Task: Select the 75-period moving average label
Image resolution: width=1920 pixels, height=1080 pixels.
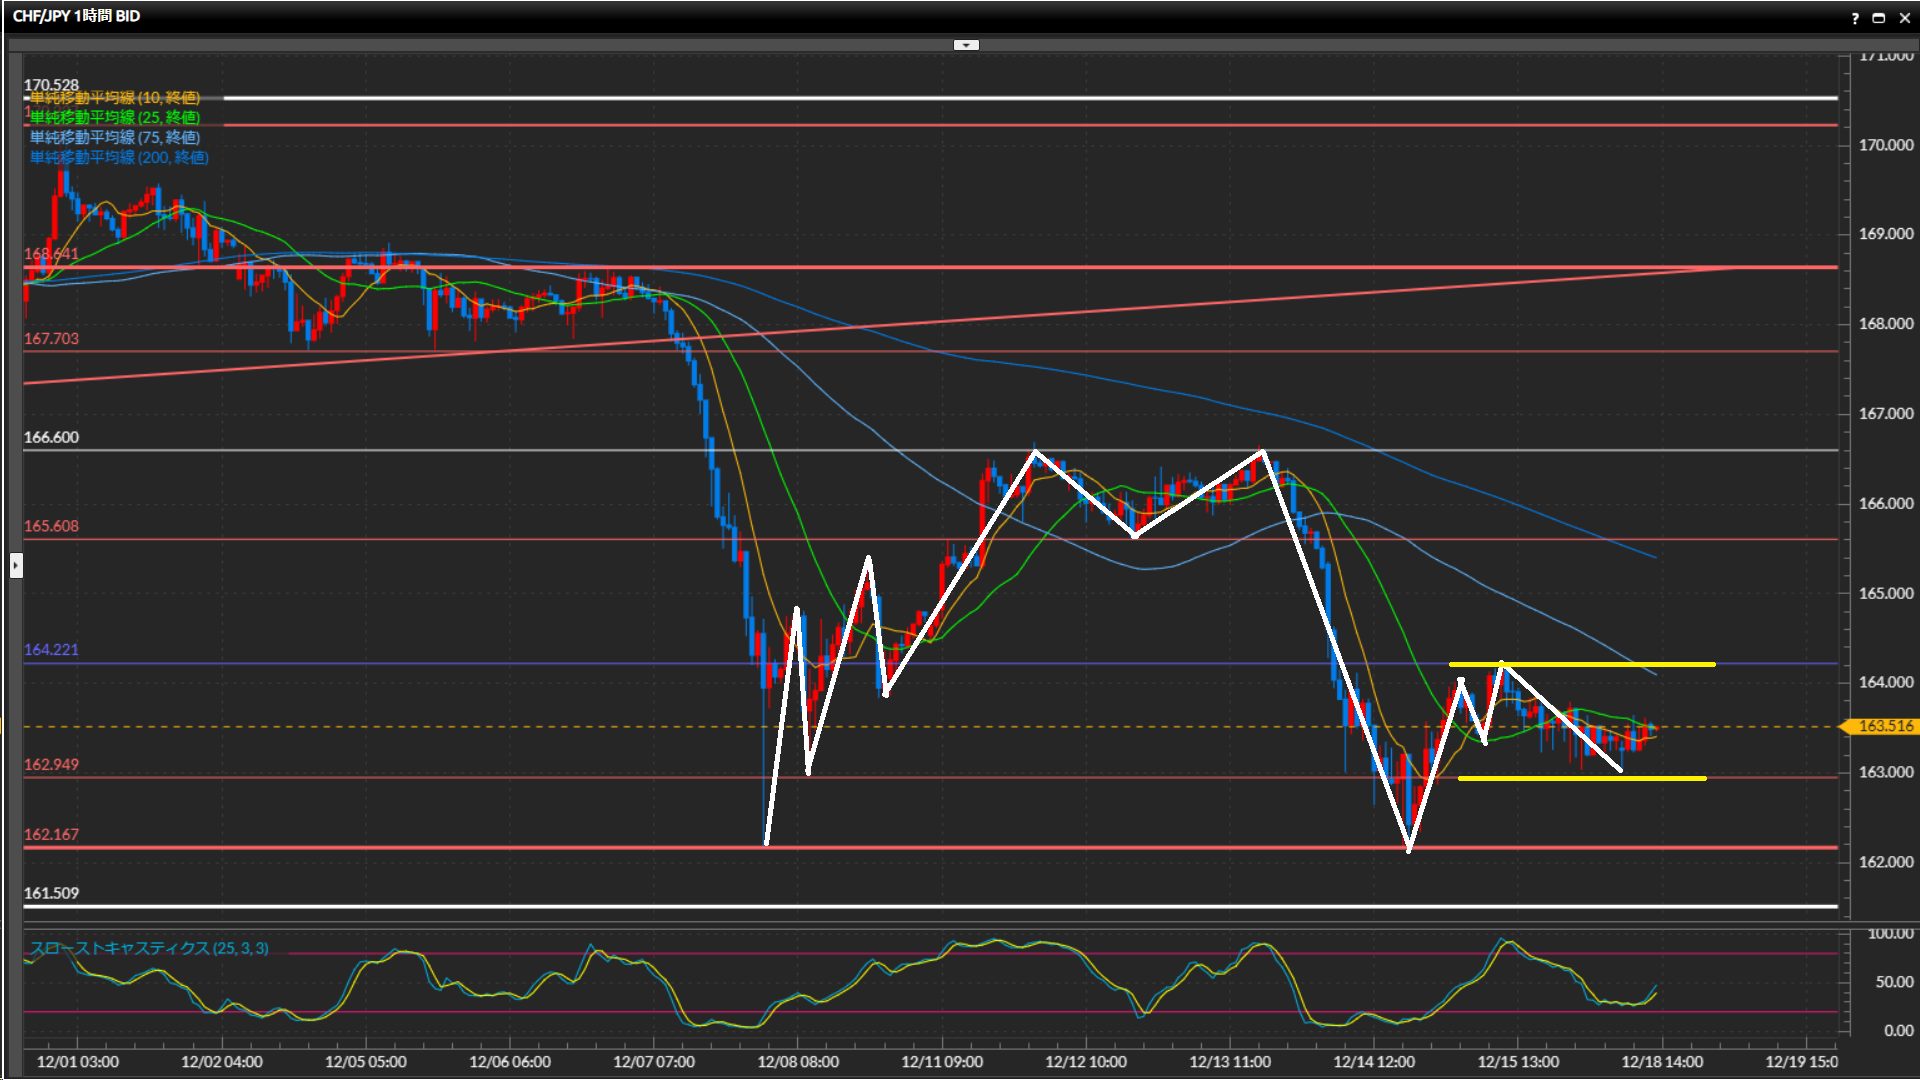Action: (114, 138)
